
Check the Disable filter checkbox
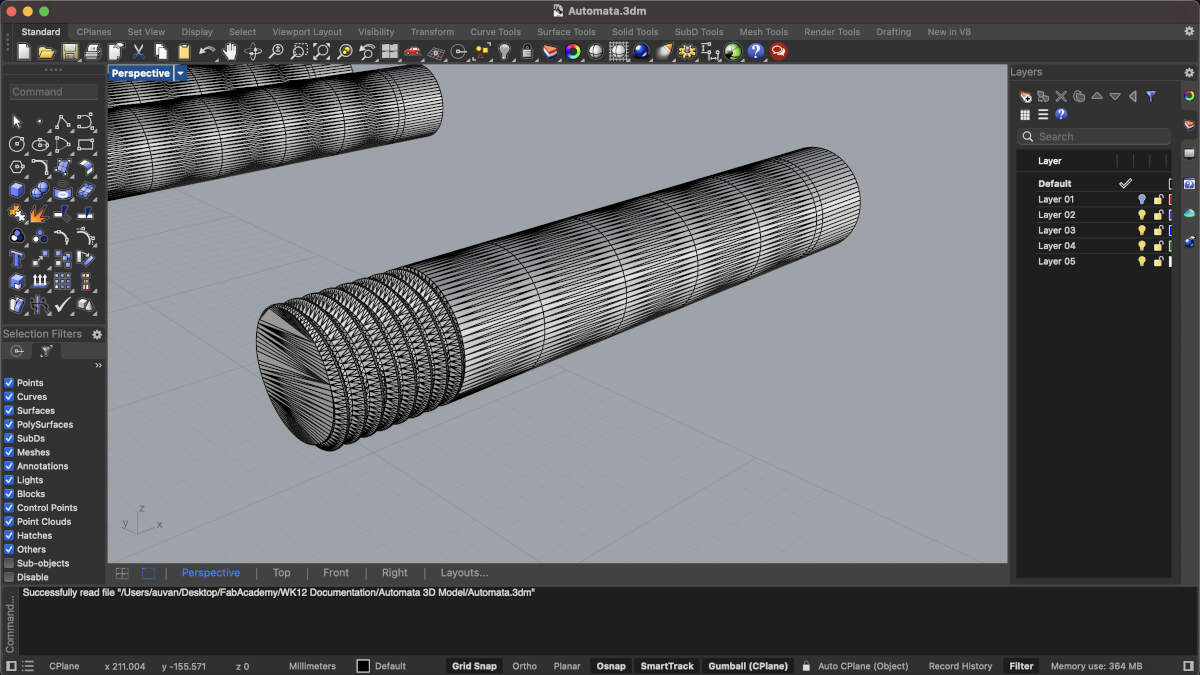[x=9, y=577]
